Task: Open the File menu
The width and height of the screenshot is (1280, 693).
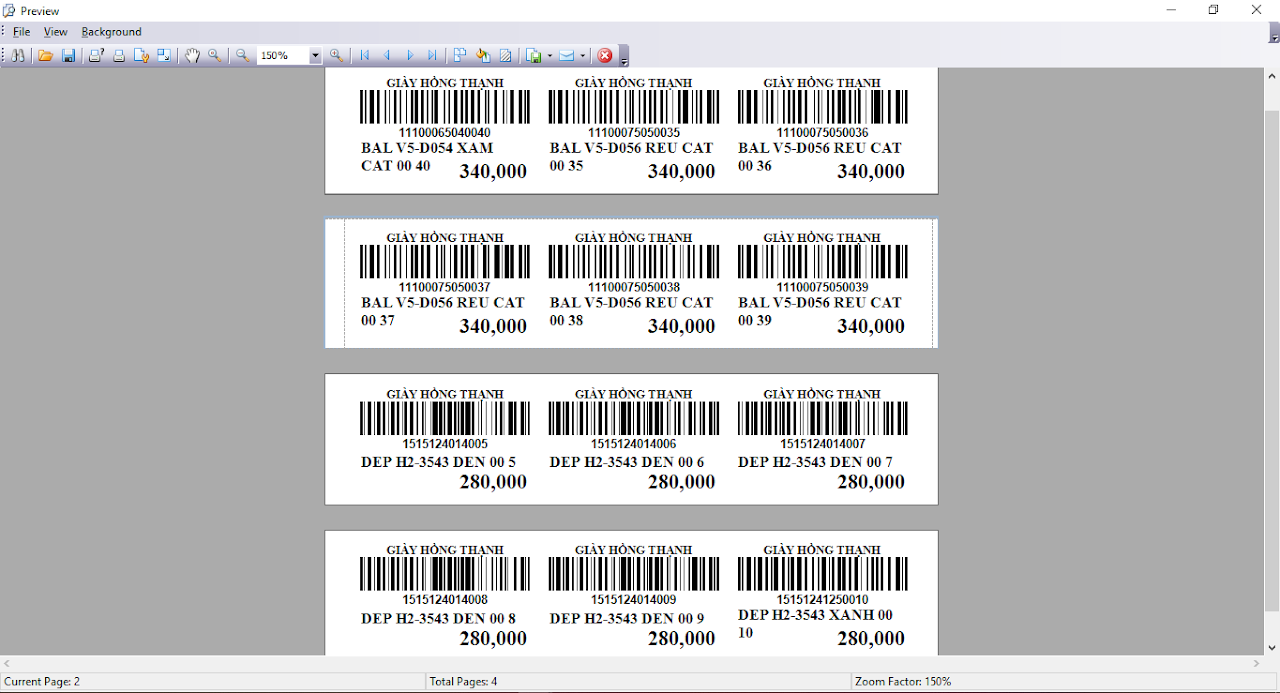Action: click(x=21, y=32)
